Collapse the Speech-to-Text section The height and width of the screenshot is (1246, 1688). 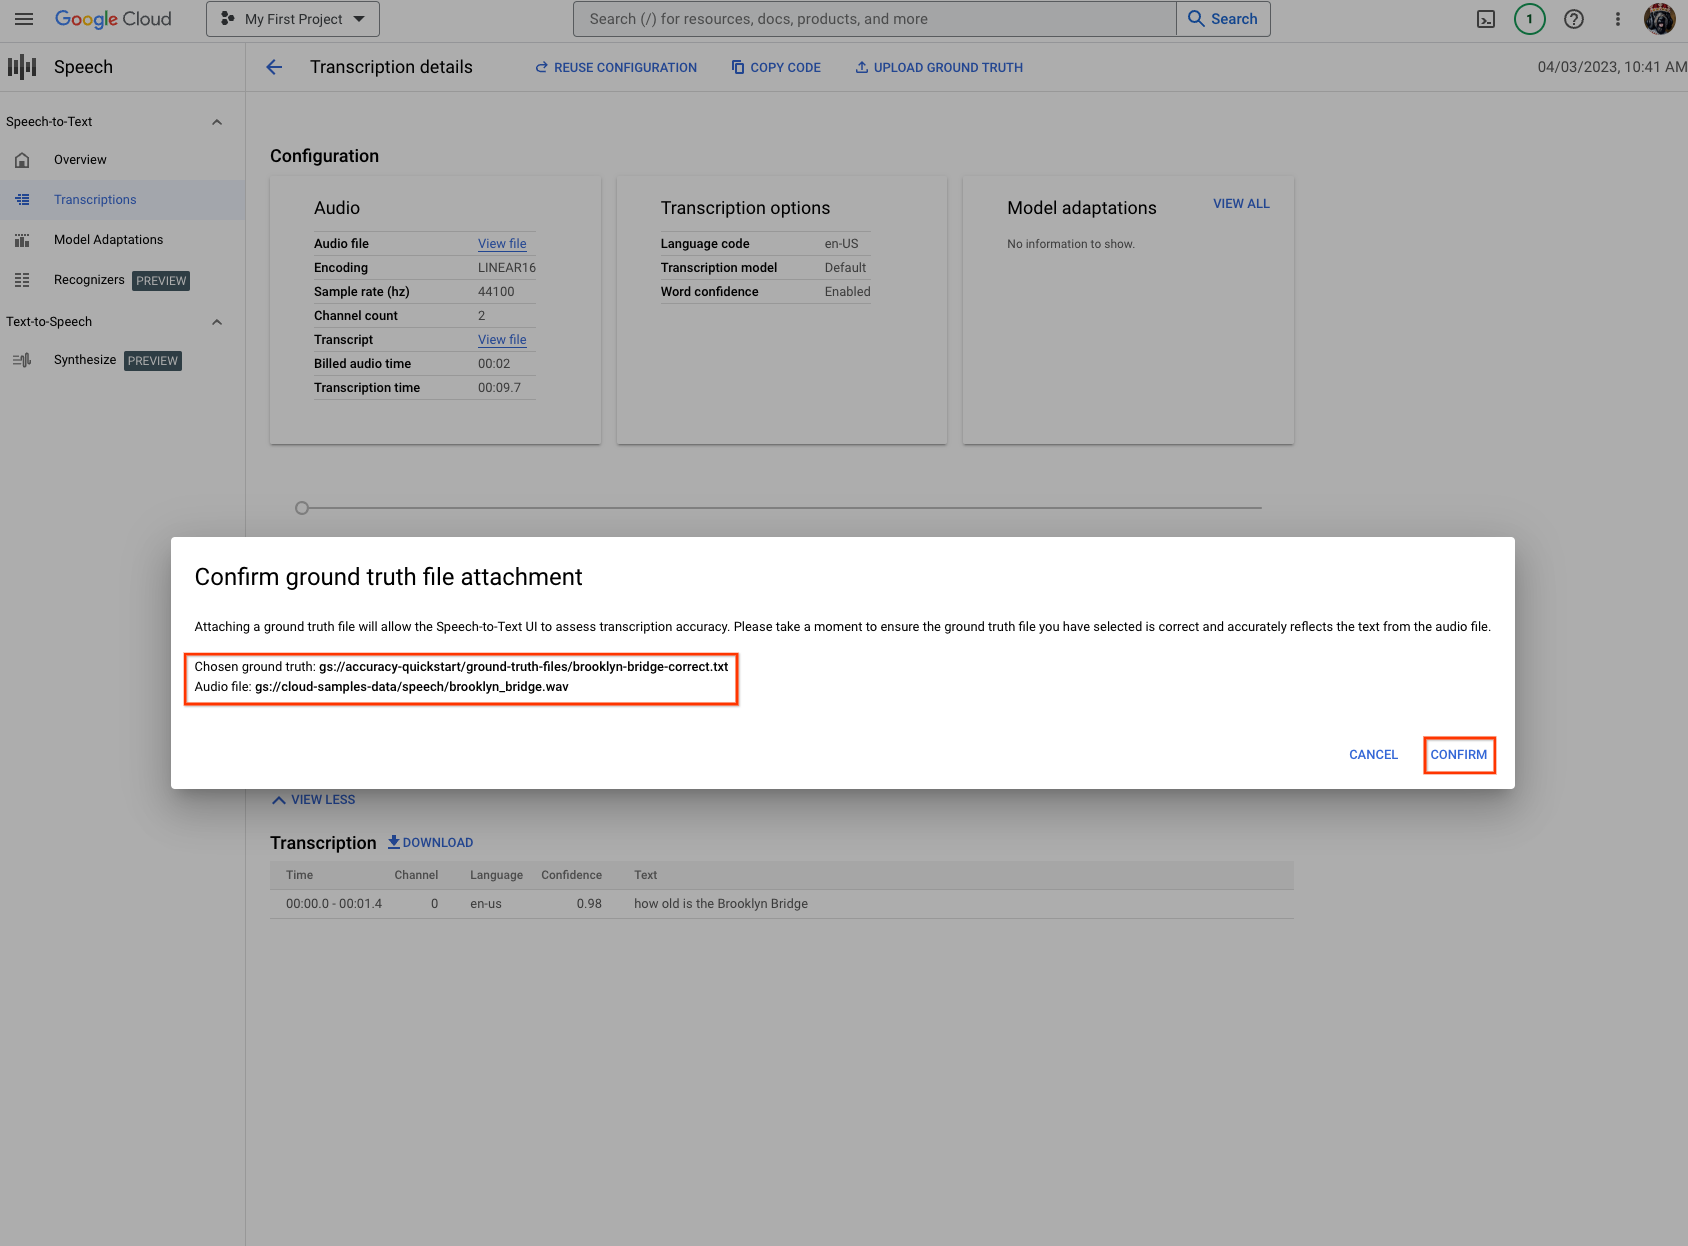pyautogui.click(x=217, y=121)
